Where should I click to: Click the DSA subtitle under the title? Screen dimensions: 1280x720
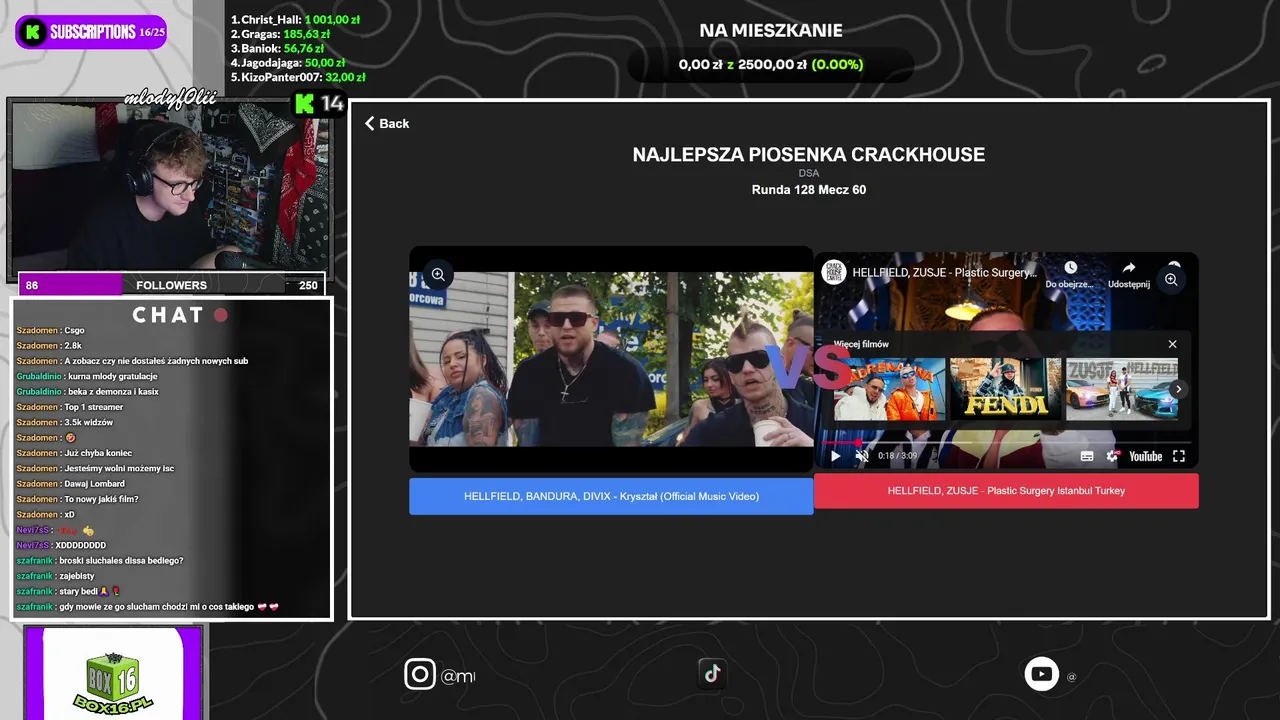[x=809, y=173]
